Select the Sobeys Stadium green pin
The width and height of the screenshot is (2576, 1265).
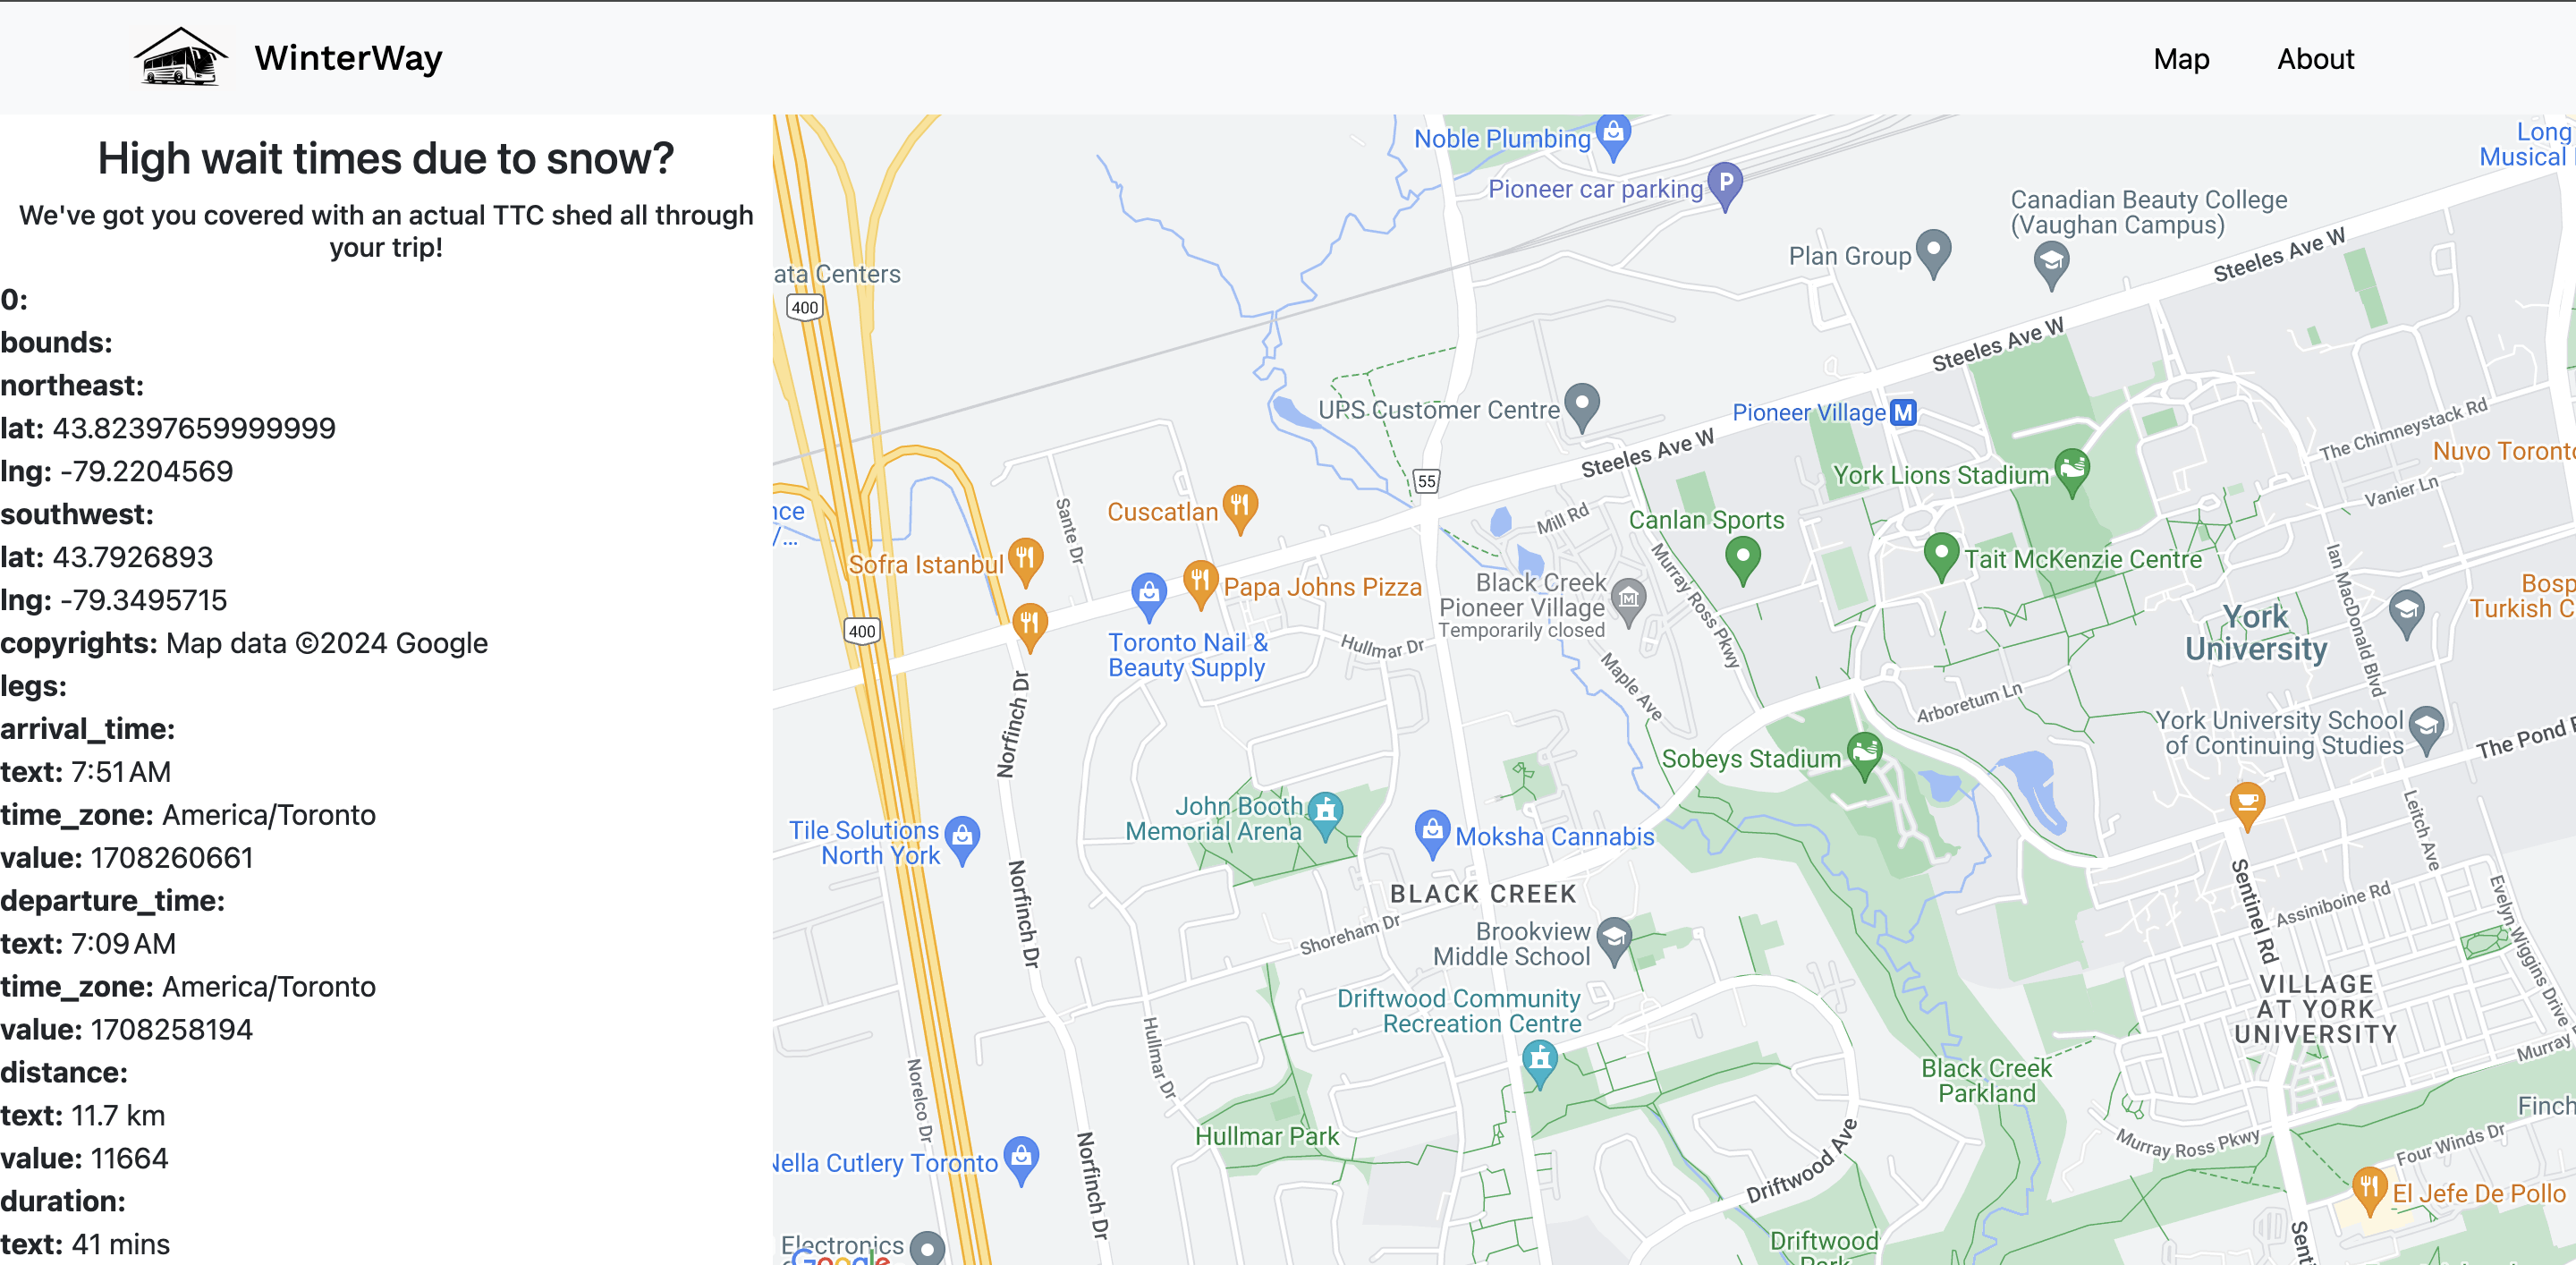1864,756
